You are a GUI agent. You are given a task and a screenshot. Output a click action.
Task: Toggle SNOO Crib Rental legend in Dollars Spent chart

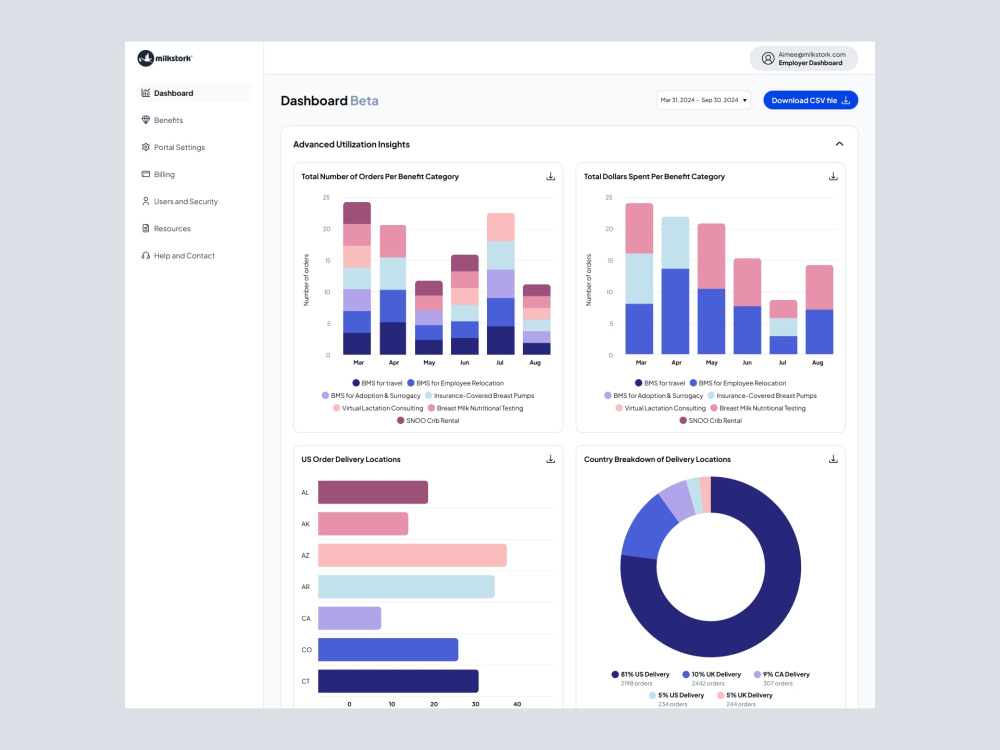[x=710, y=420]
